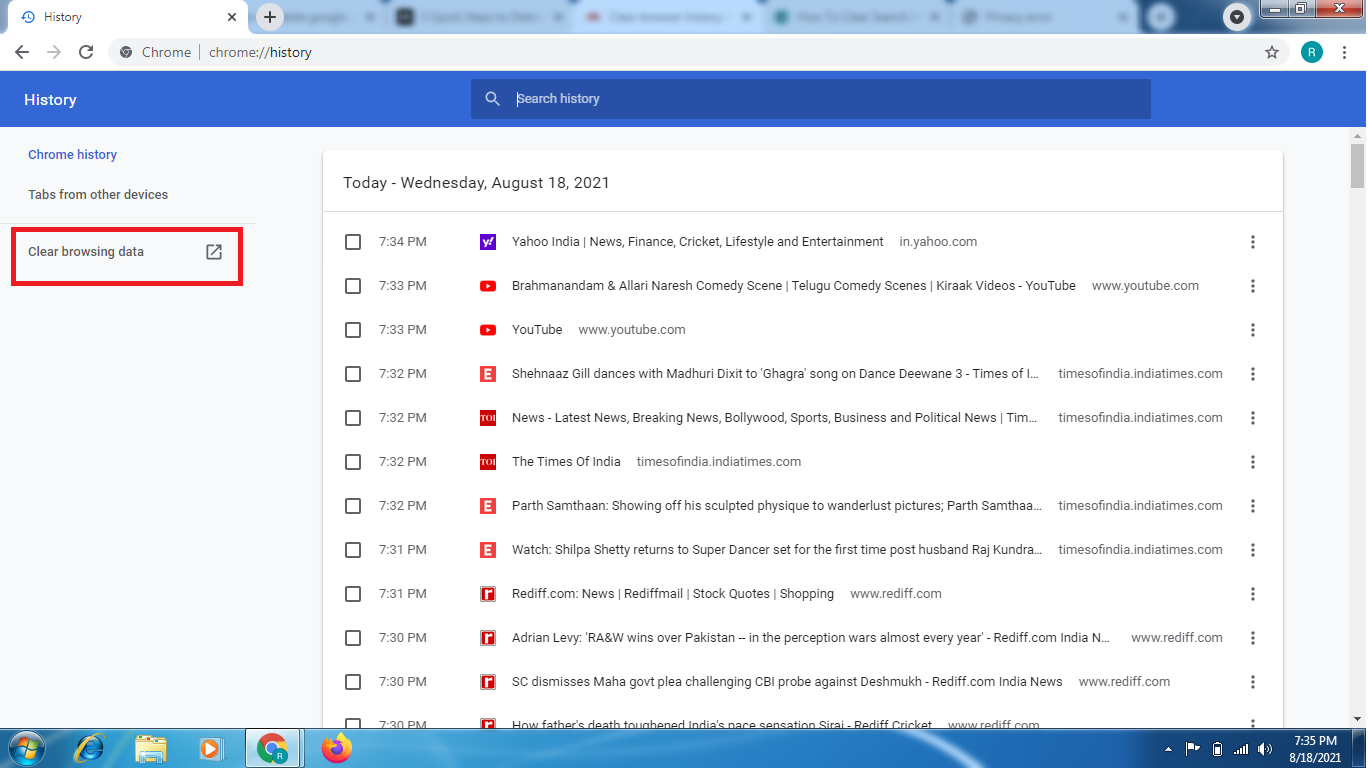1368x768 pixels.
Task: Open Windows Media Player from the taskbar
Action: click(x=210, y=748)
